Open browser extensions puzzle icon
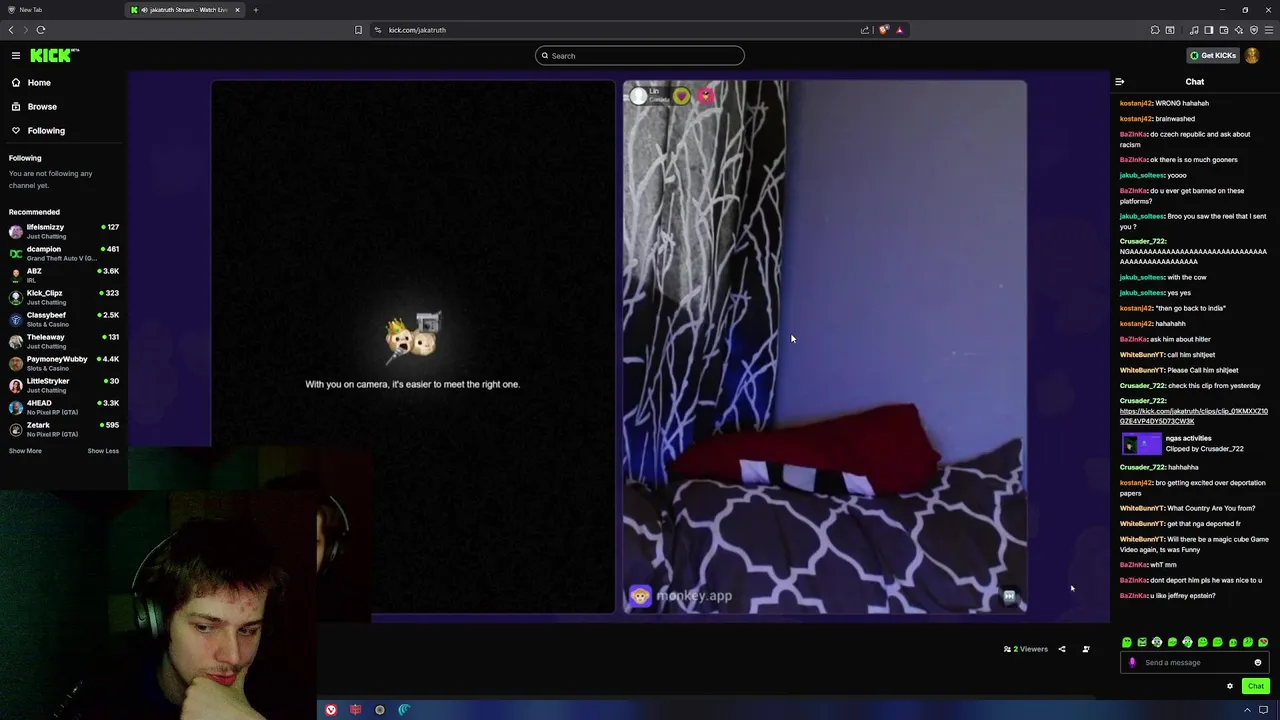The image size is (1280, 720). coord(1155,30)
